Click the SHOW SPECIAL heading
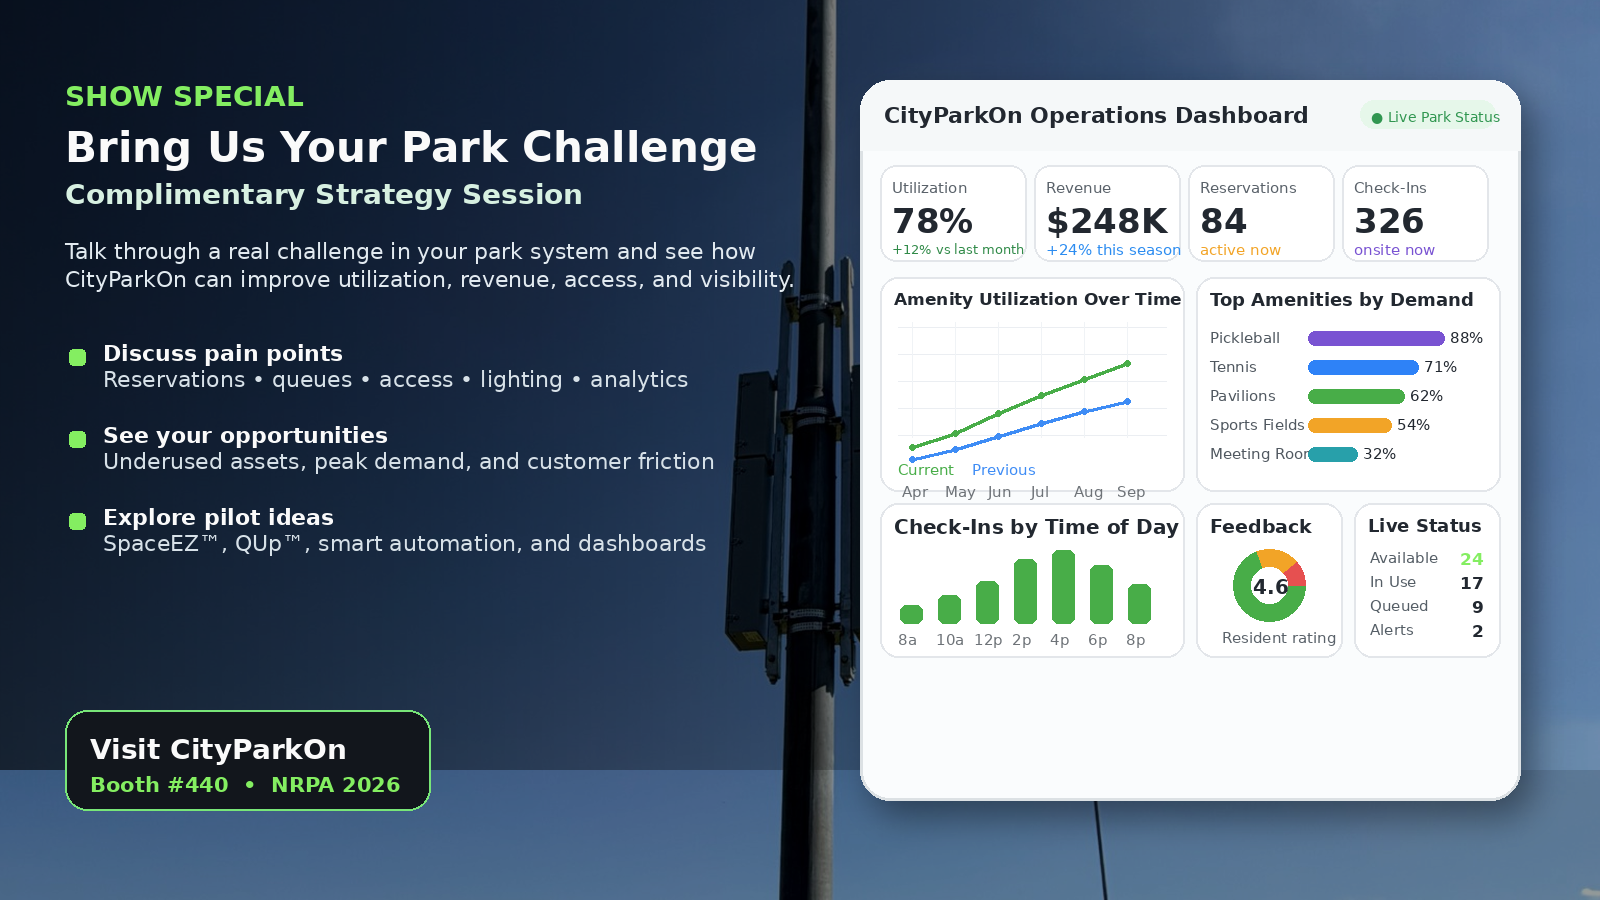1600x900 pixels. [184, 96]
